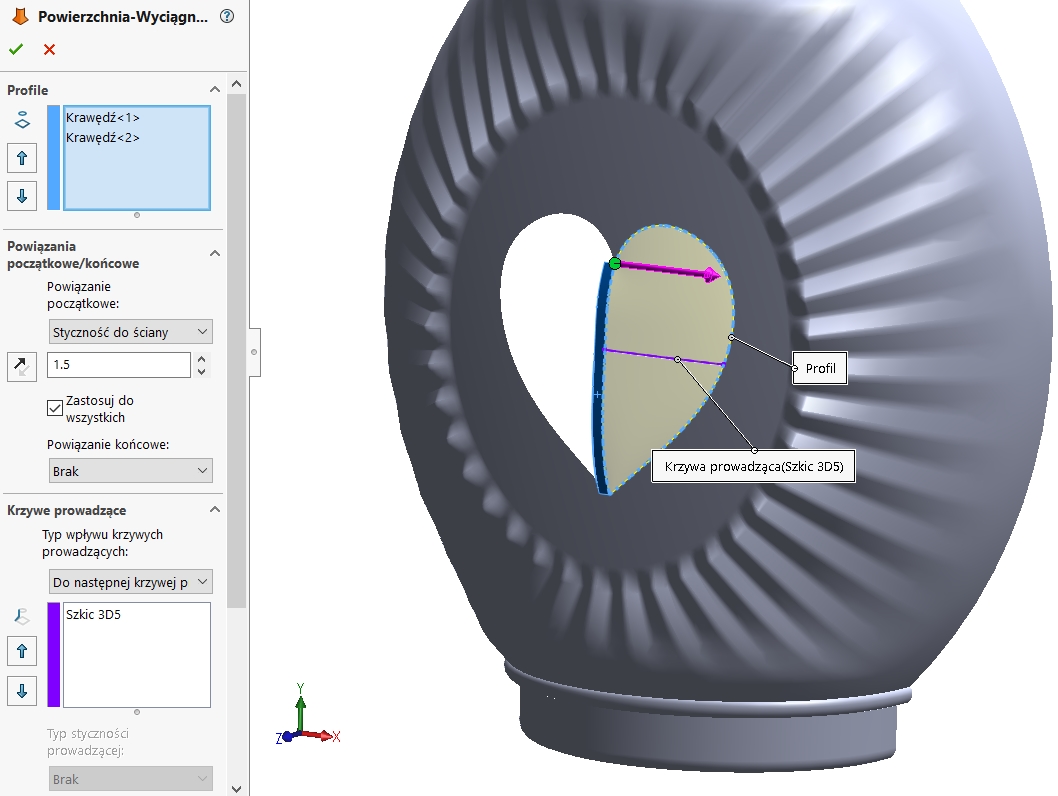The image size is (1058, 796).
Task: Click the property panel vertical scrollbar thumb
Action: 236,351
